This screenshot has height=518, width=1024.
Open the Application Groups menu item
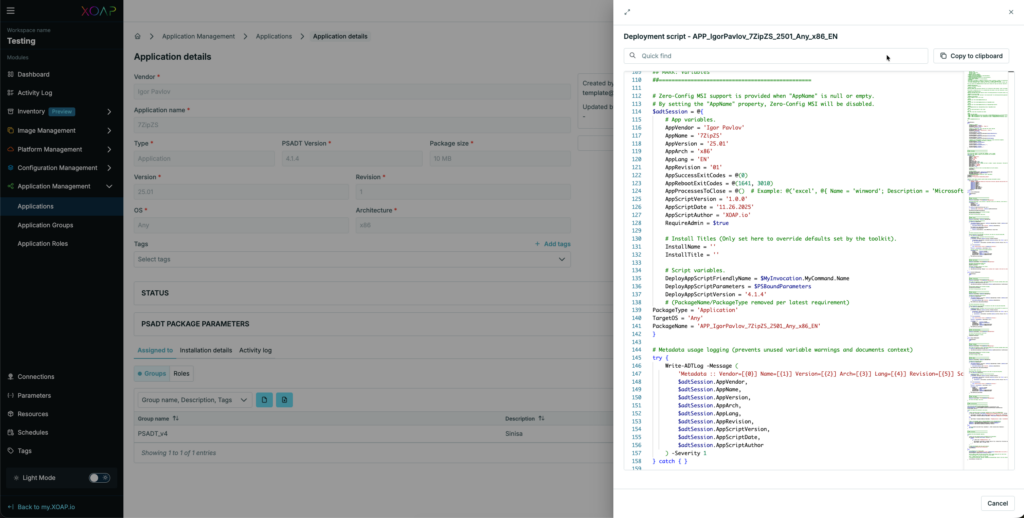(45, 225)
